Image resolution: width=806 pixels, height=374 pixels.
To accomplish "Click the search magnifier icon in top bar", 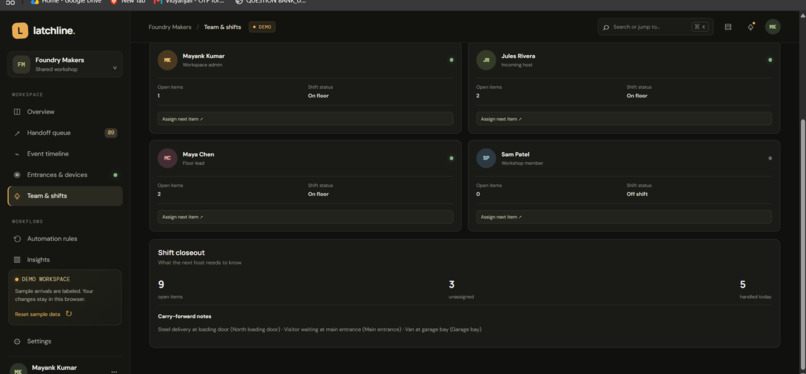I will pos(606,27).
